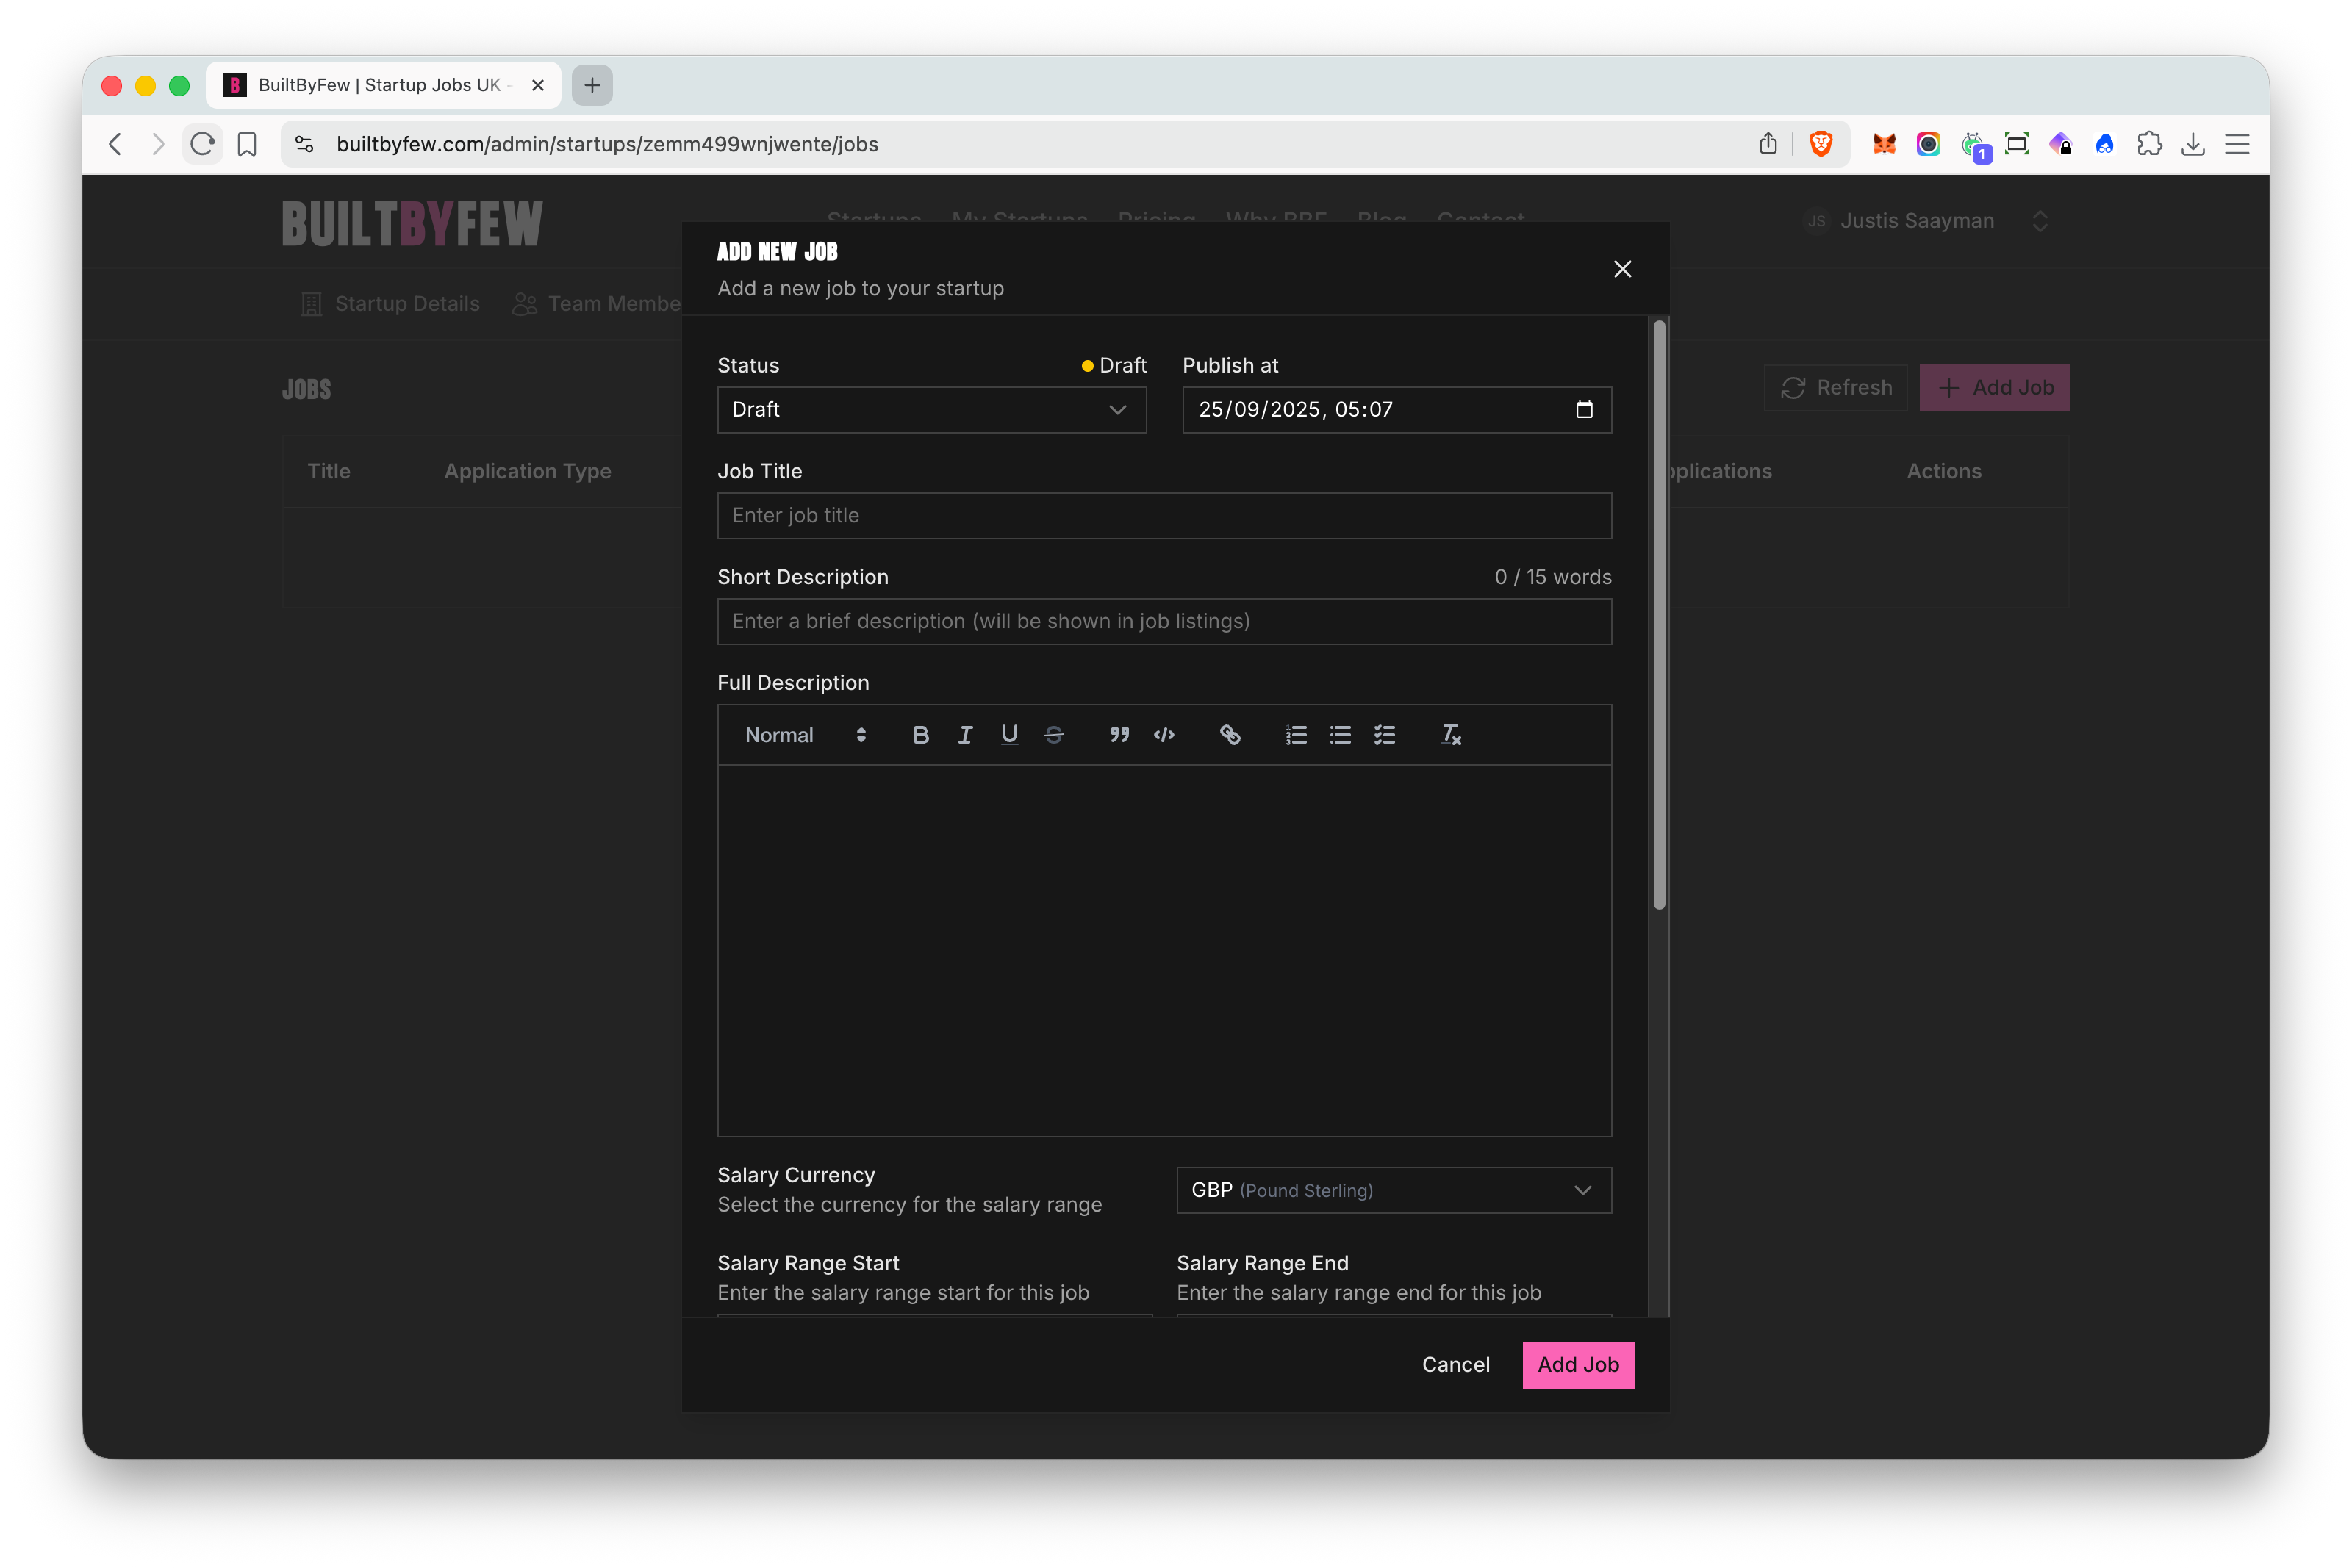Toggle bold formatting in the editor
Screen dimensions: 2352x1568
click(x=921, y=735)
